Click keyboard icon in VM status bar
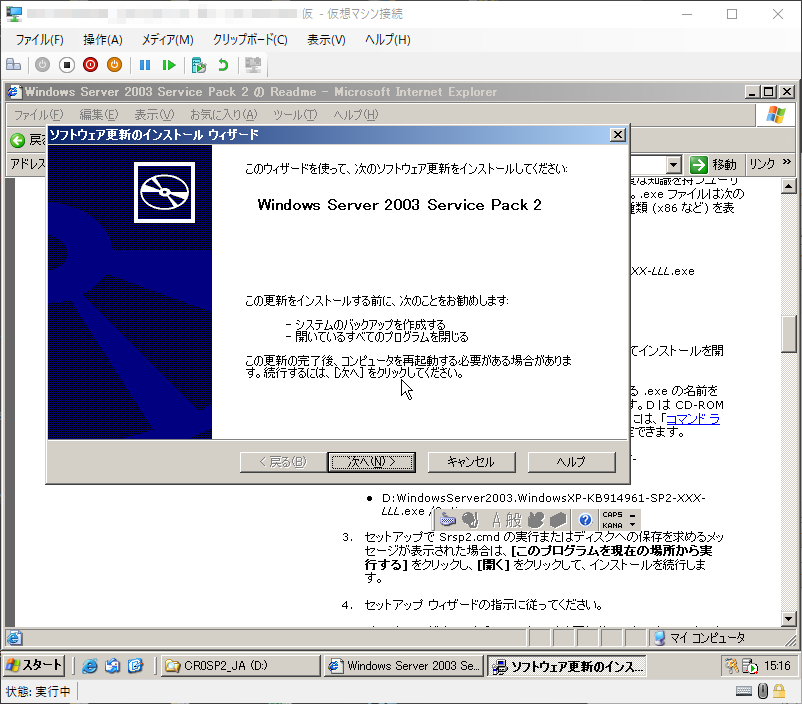Screen dimensions: 802x704 [744, 692]
